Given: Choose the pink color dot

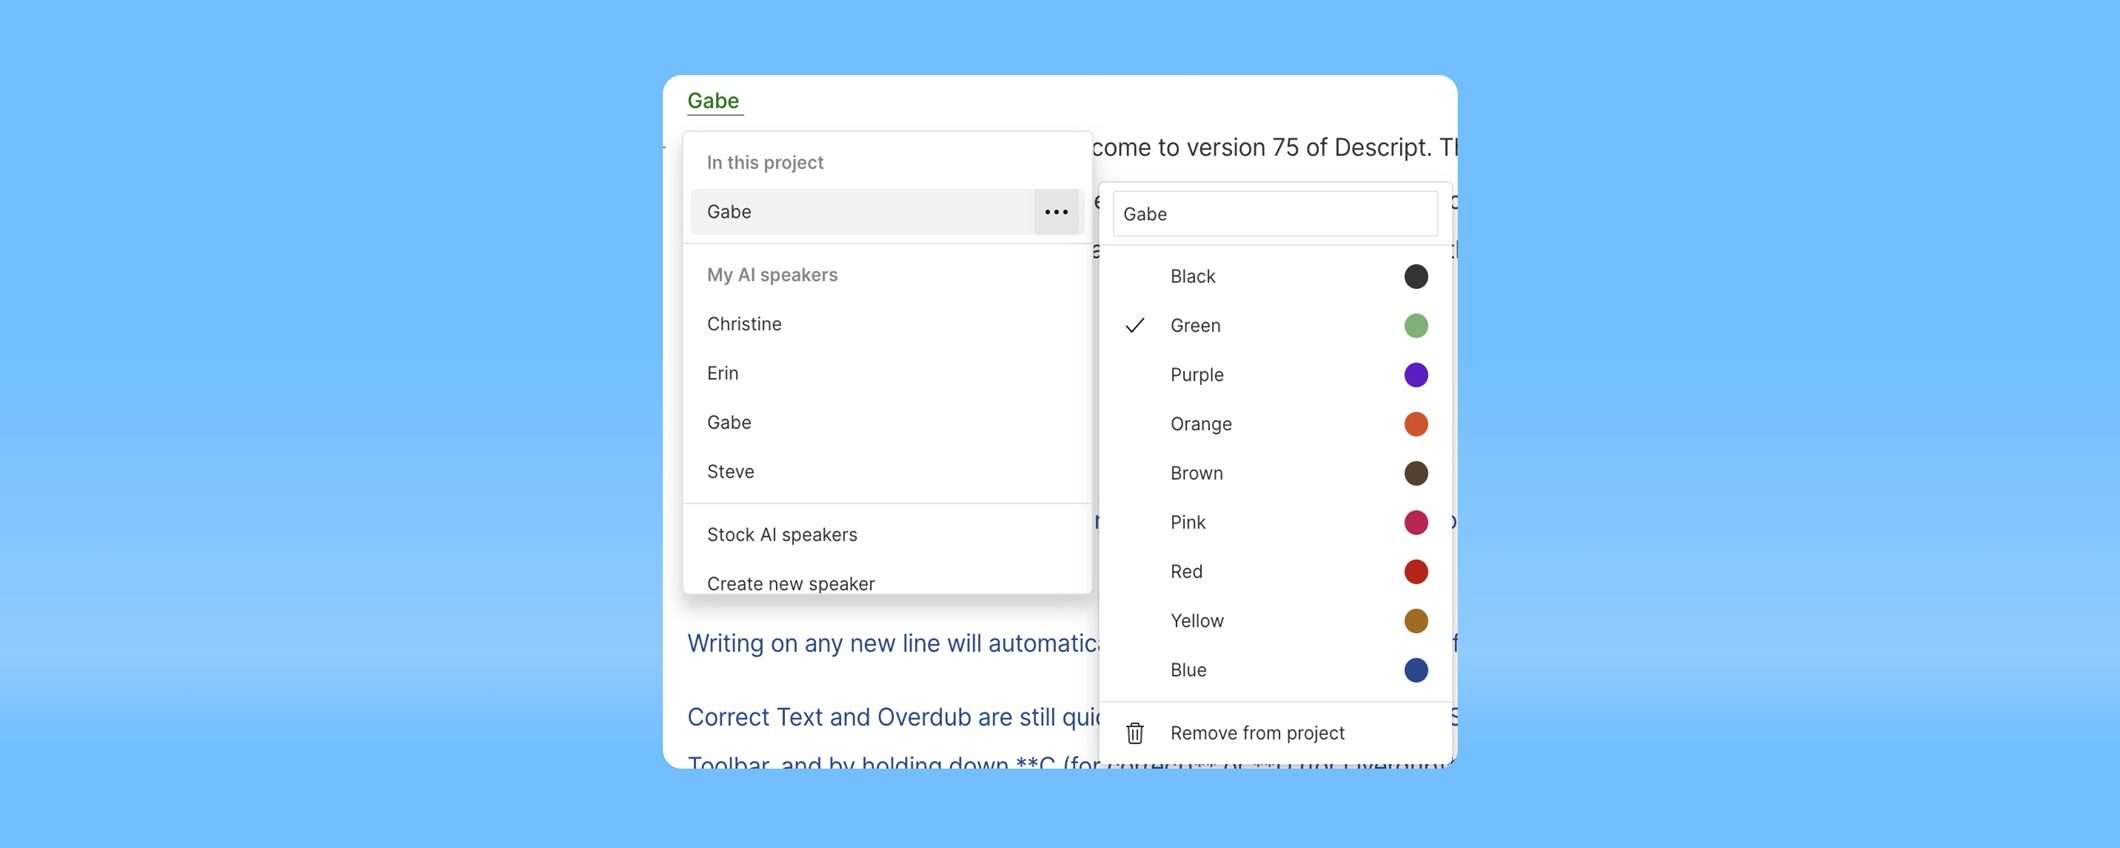Looking at the screenshot, I should pos(1415,522).
